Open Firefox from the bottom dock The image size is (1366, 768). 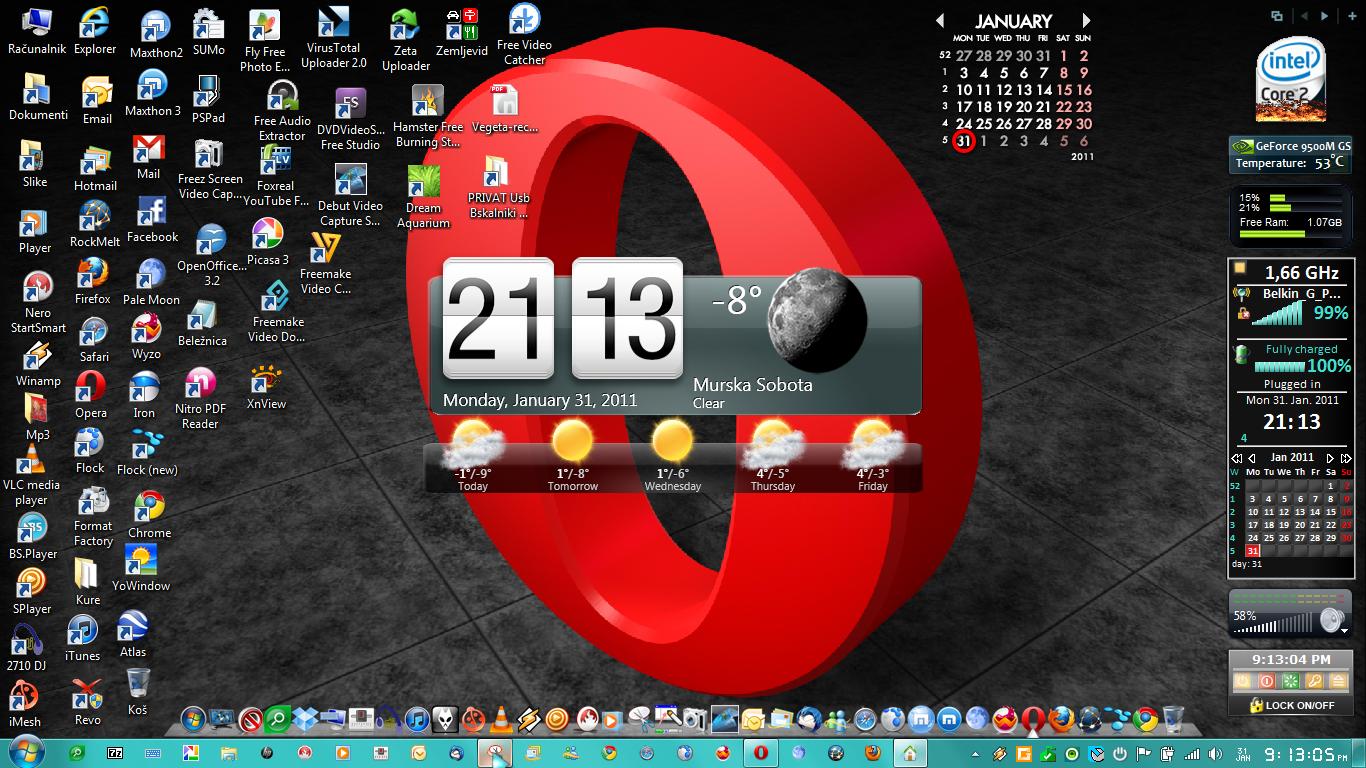coord(1061,718)
